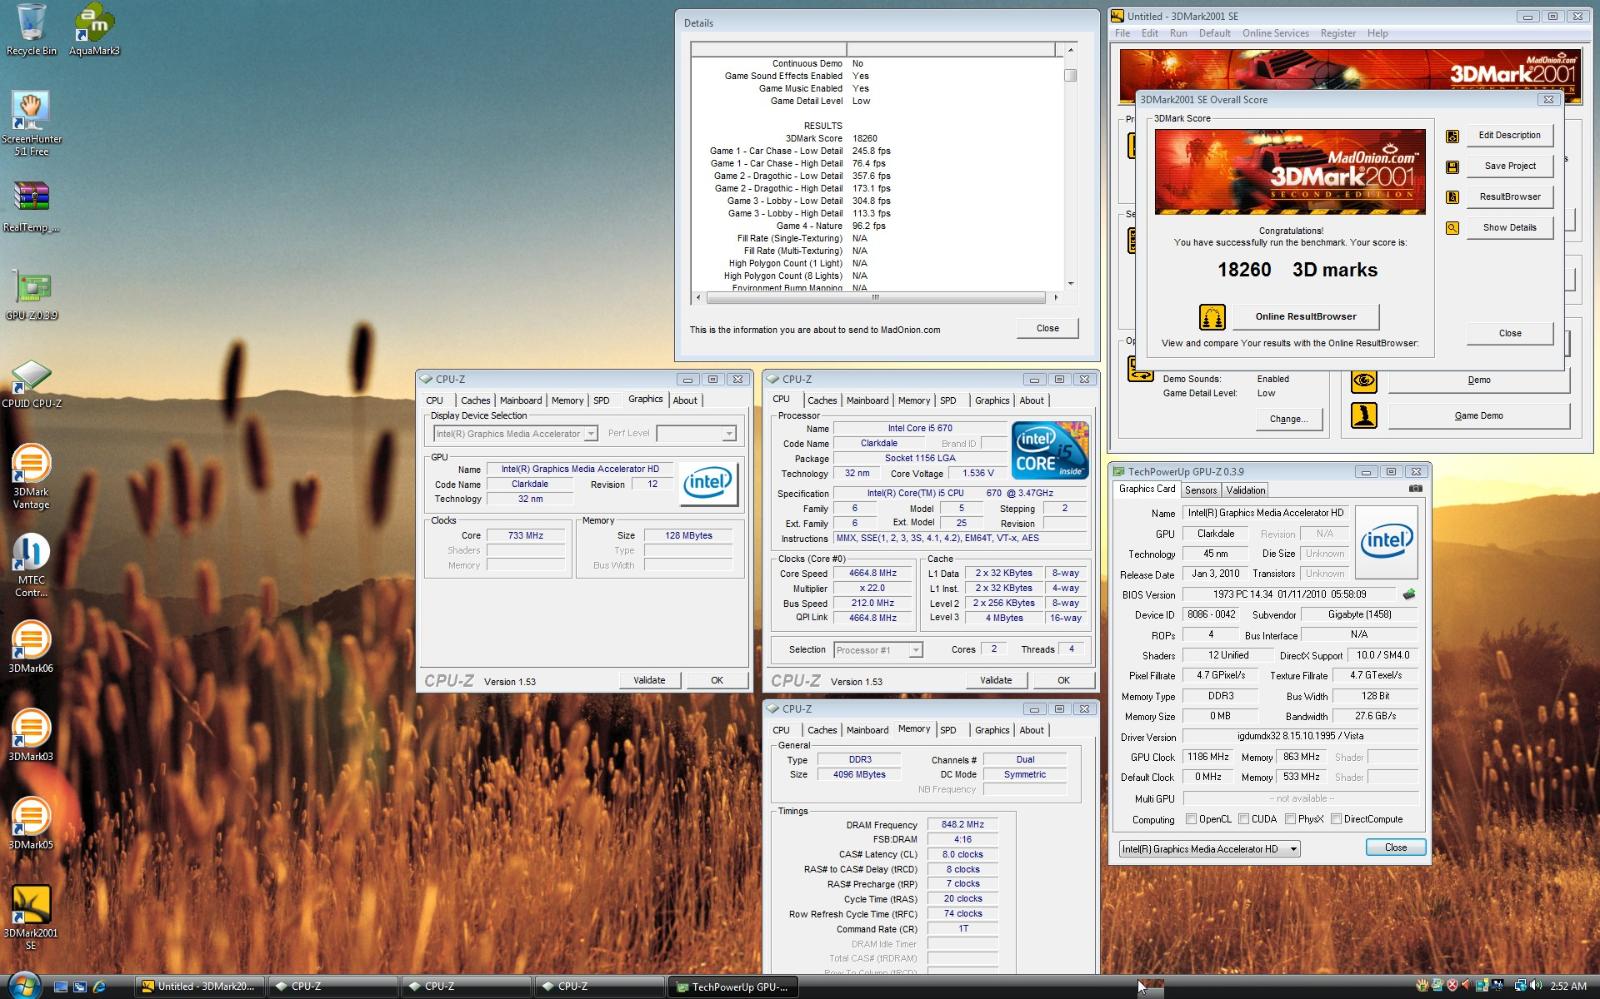Open About tab in the Graphics Media Accelerator CPU-Z window
The width and height of the screenshot is (1600, 999).
pyautogui.click(x=685, y=400)
